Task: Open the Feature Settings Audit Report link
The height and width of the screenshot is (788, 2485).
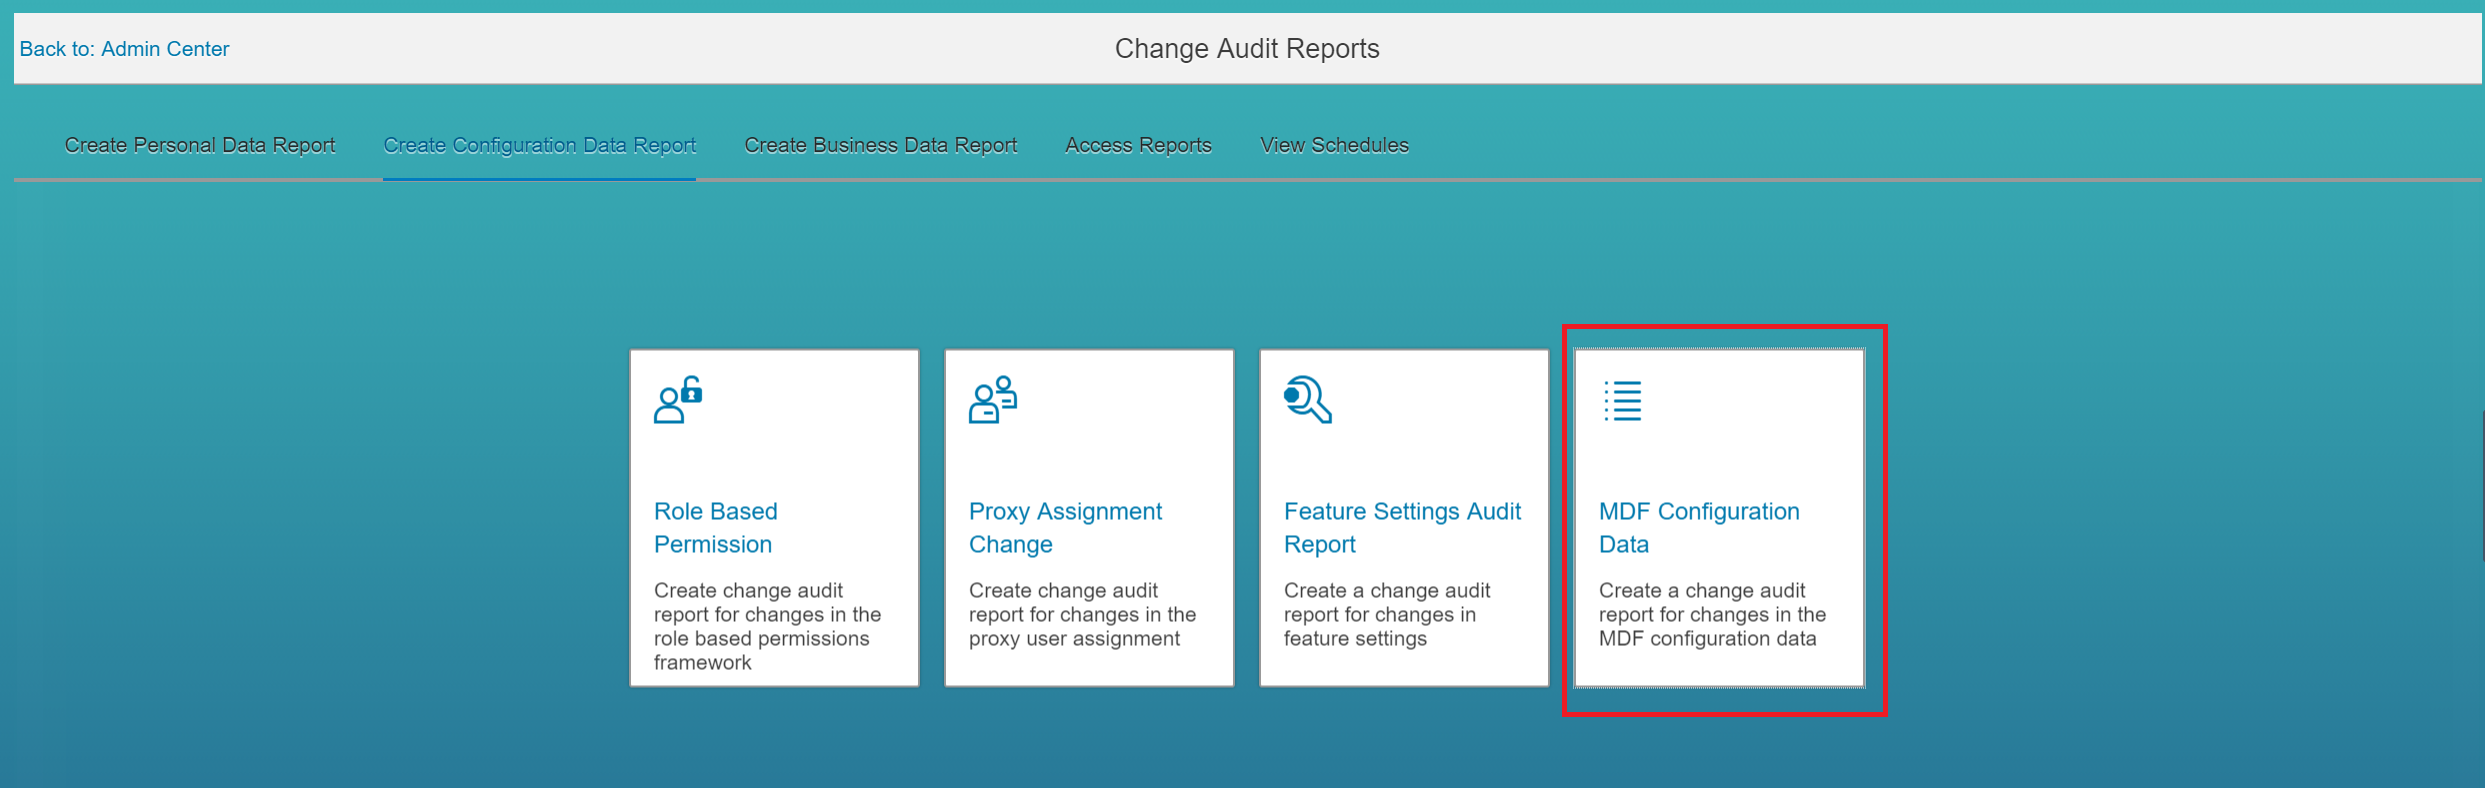Action: coord(1402,528)
